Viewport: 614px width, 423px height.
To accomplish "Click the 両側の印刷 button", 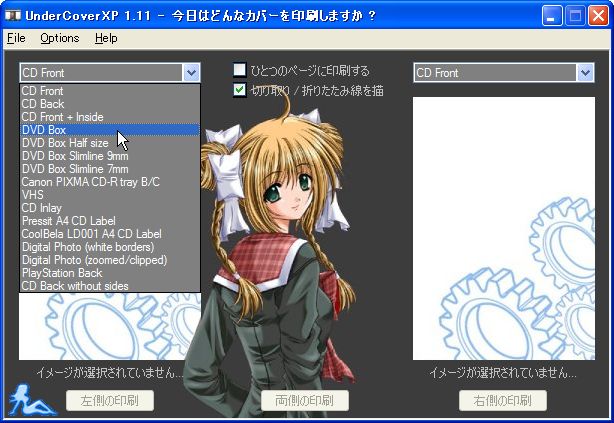I will click(305, 400).
